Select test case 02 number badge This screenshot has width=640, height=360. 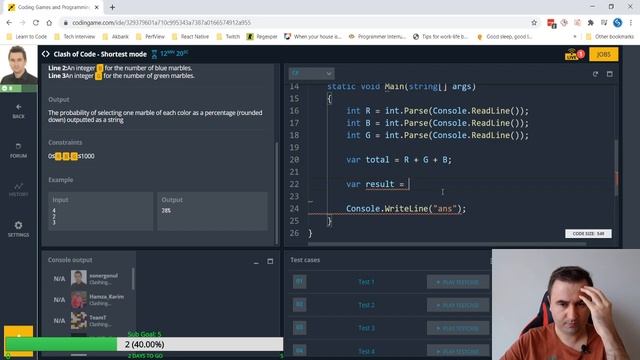click(300, 304)
